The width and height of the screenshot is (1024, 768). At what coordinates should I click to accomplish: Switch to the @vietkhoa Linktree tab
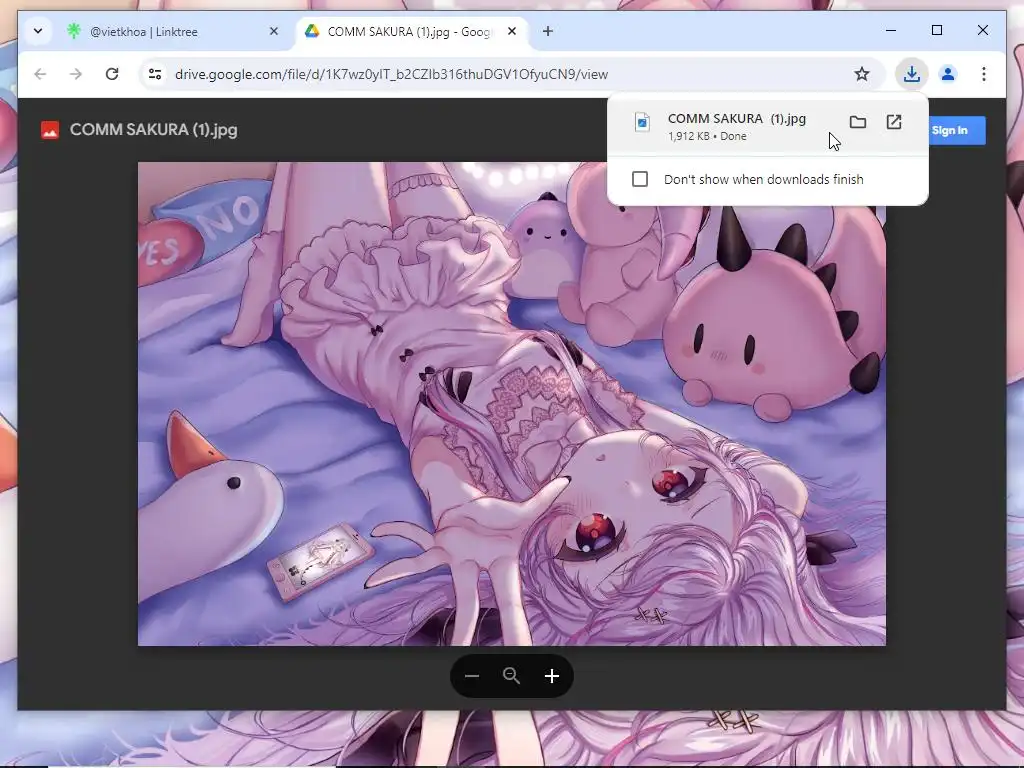pos(173,31)
